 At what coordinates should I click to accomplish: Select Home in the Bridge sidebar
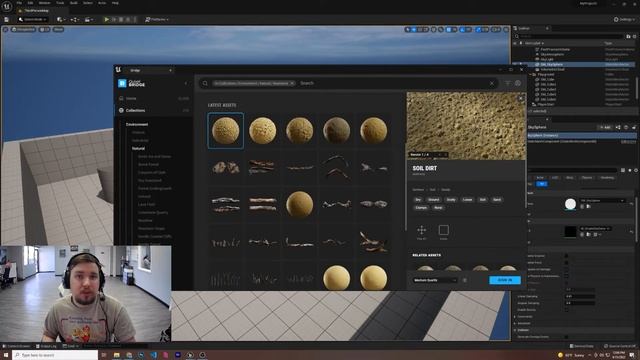click(131, 98)
